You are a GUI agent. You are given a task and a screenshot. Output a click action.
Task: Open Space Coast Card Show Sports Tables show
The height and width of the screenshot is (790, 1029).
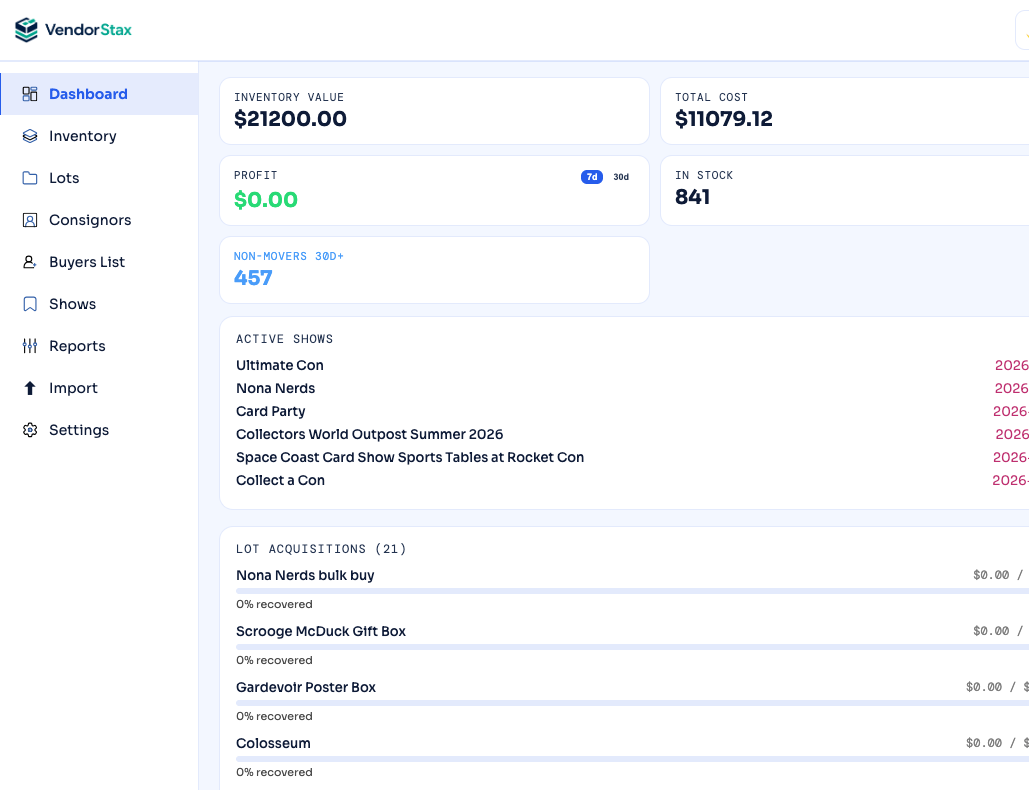click(x=410, y=457)
